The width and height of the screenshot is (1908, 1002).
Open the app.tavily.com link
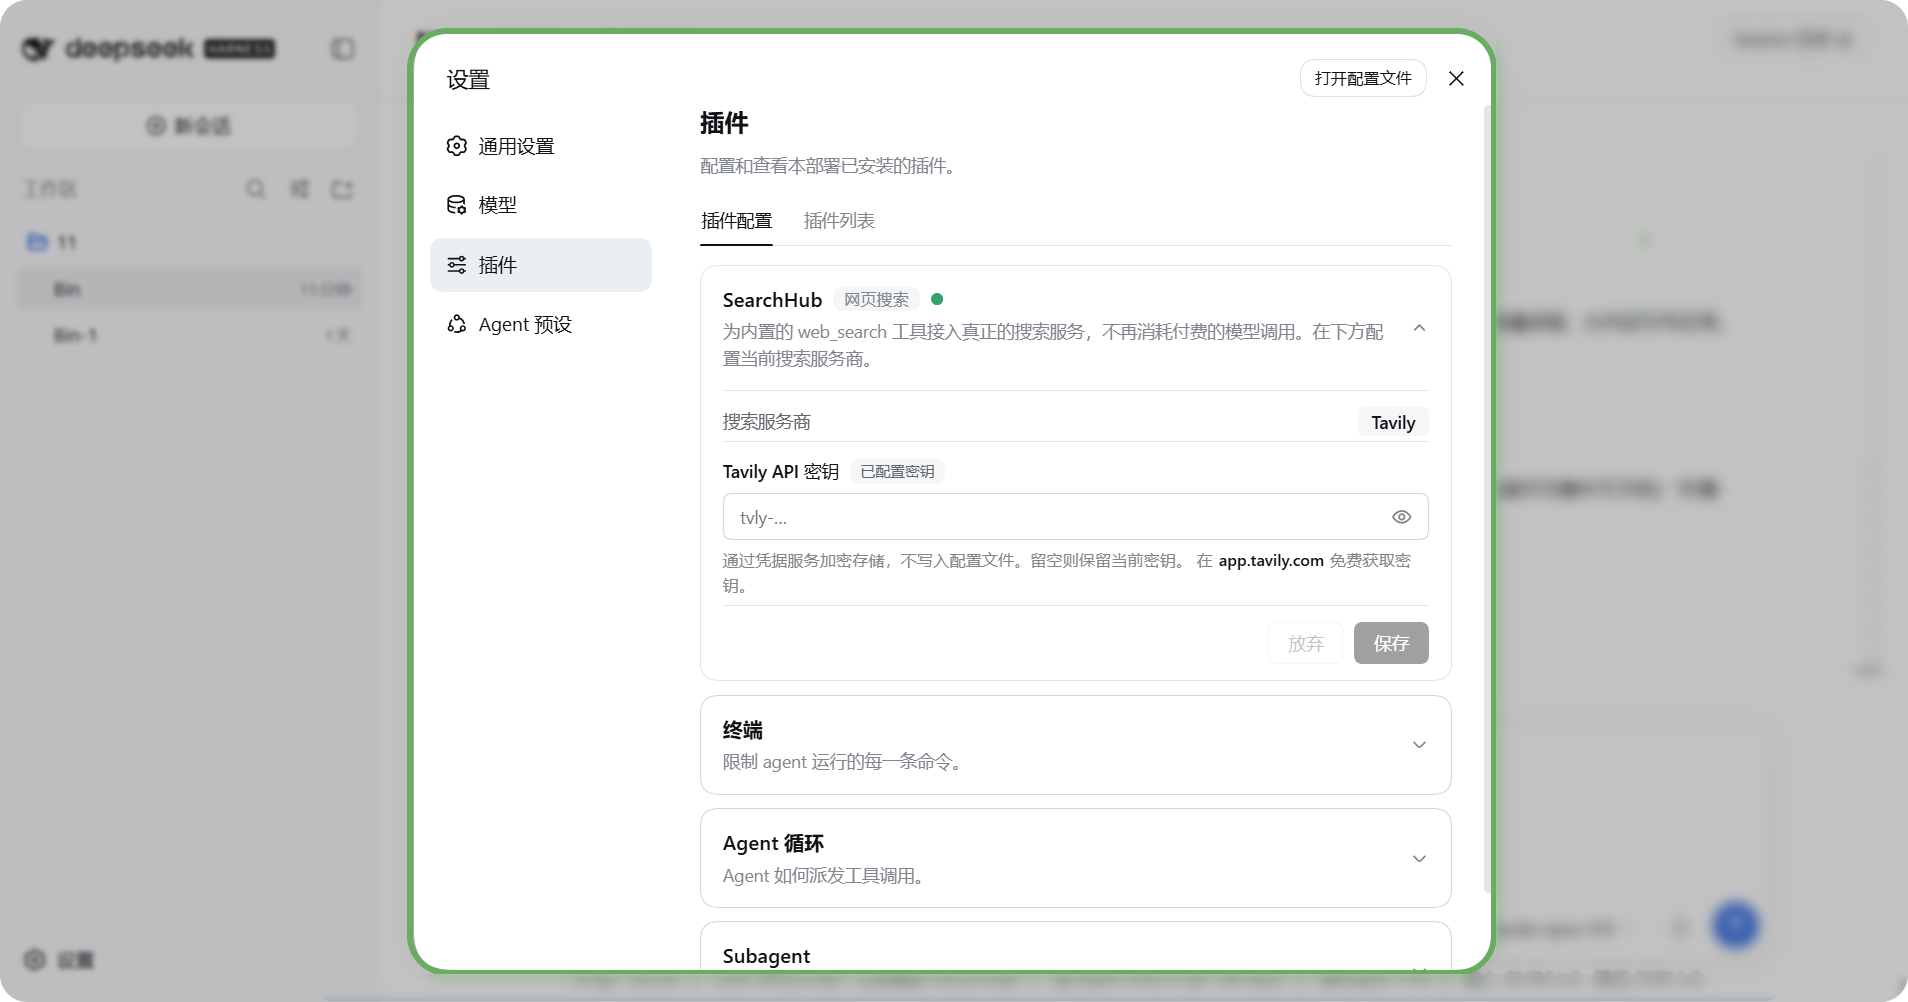click(x=1270, y=561)
